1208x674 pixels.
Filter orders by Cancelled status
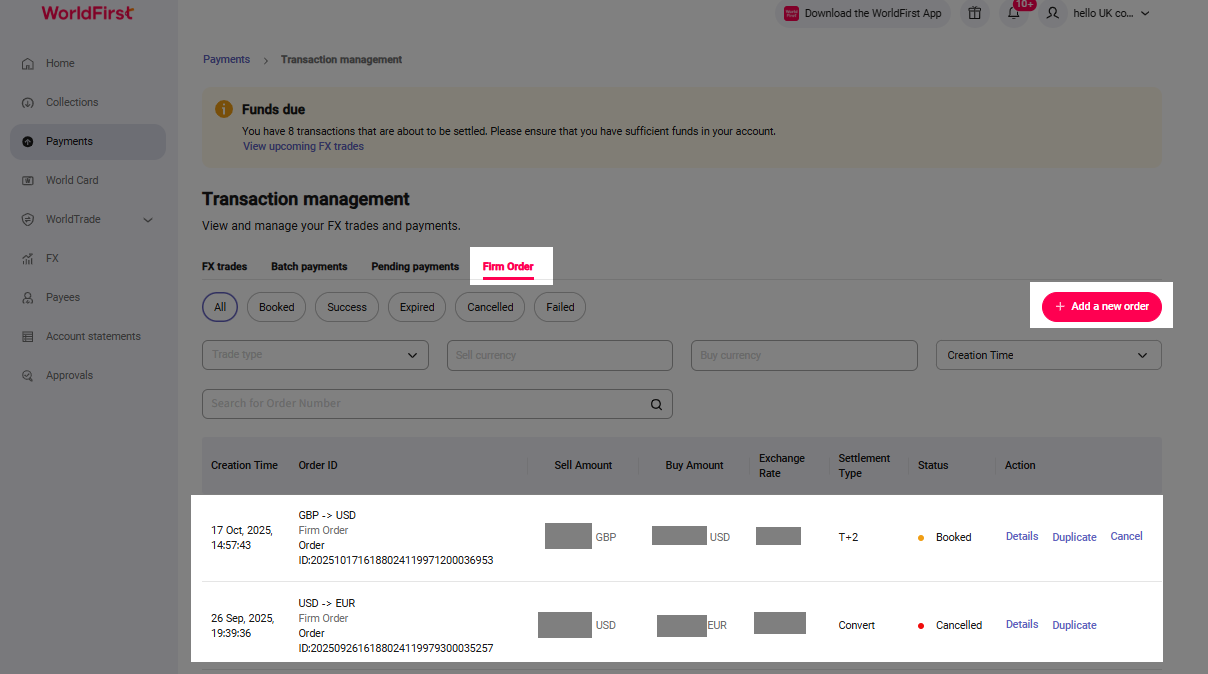click(x=490, y=307)
